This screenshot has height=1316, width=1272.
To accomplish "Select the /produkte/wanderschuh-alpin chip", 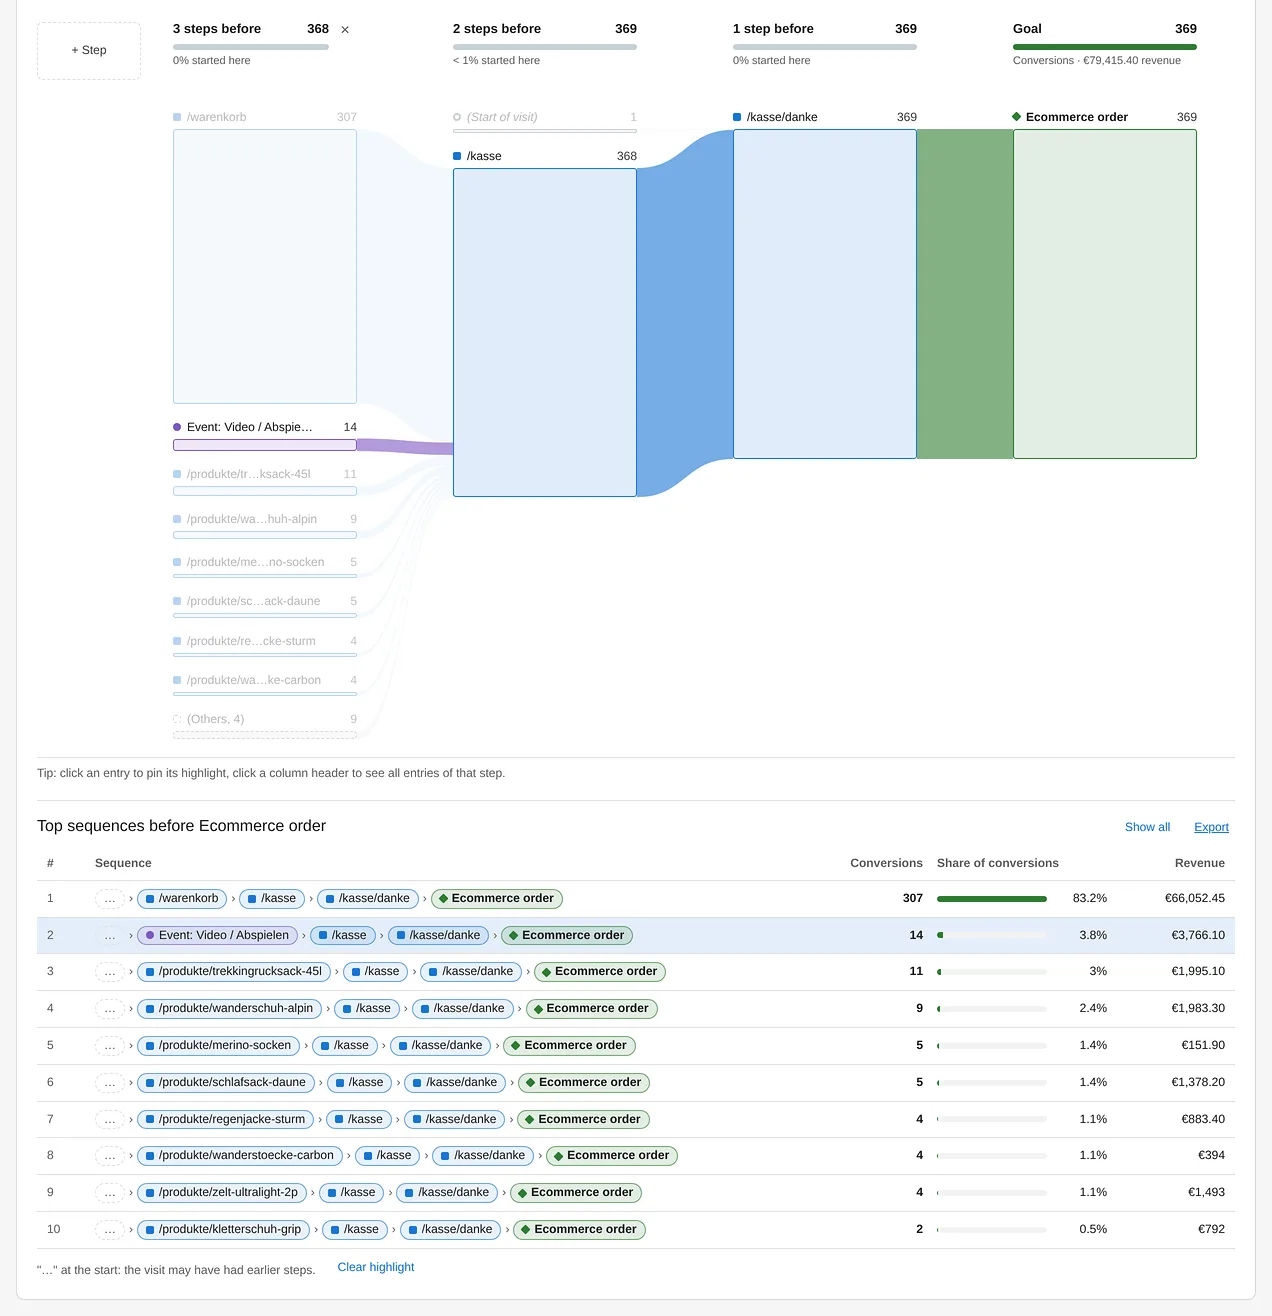I will click(x=229, y=1009).
